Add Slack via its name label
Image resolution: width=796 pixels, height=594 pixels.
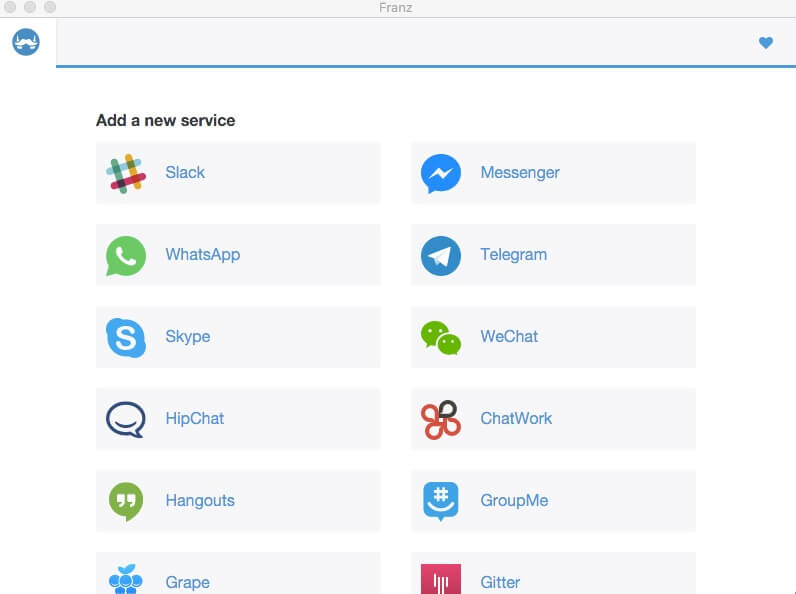coord(185,173)
